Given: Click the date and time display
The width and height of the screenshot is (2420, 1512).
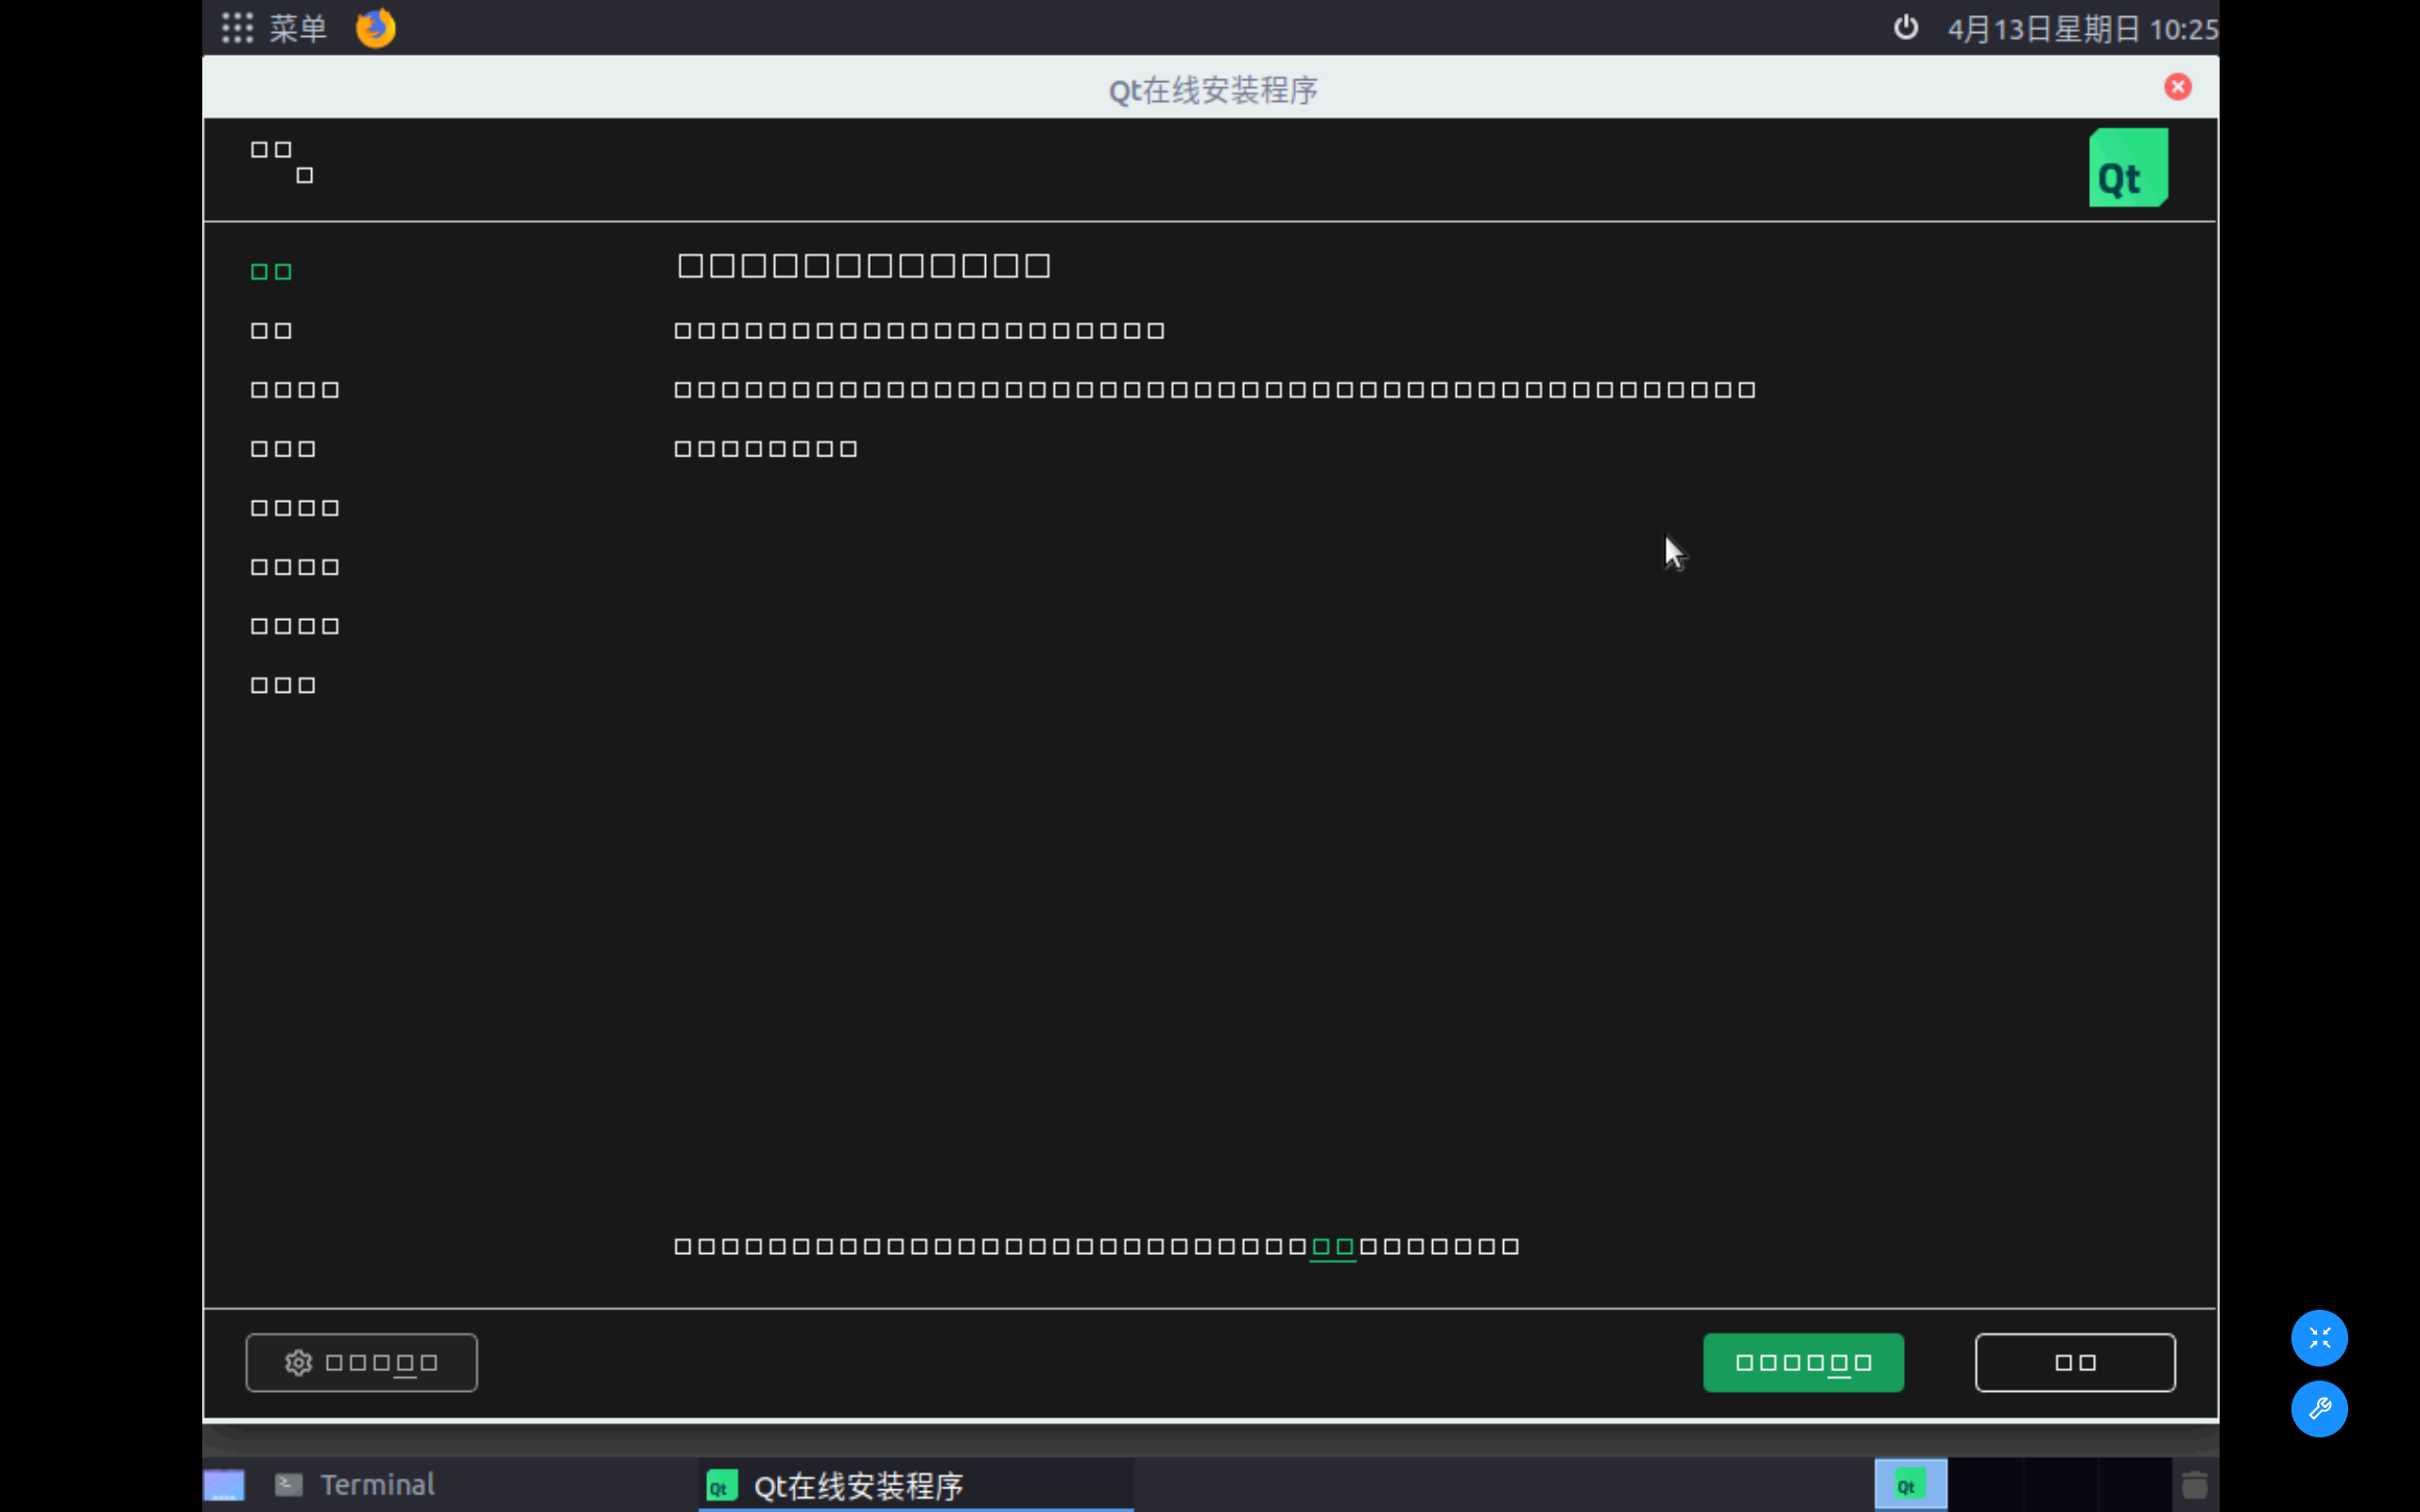Looking at the screenshot, I should pos(2083,27).
